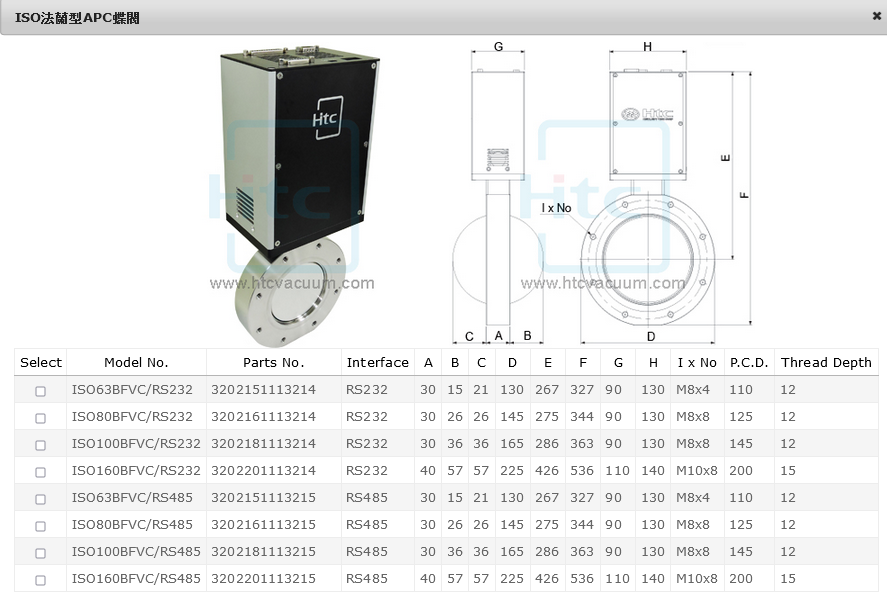This screenshot has height=601, width=887.
Task: Click the Model No. column header
Action: click(136, 363)
